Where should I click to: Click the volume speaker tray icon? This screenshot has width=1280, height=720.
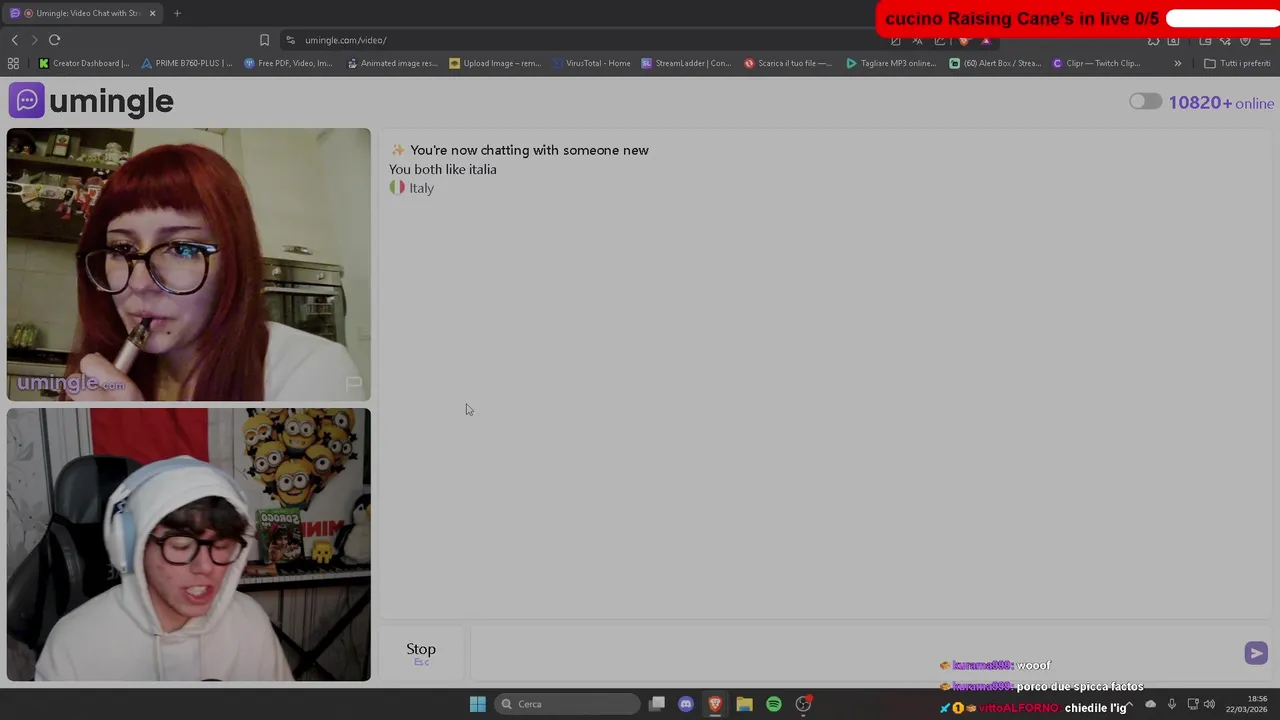pos(1209,704)
